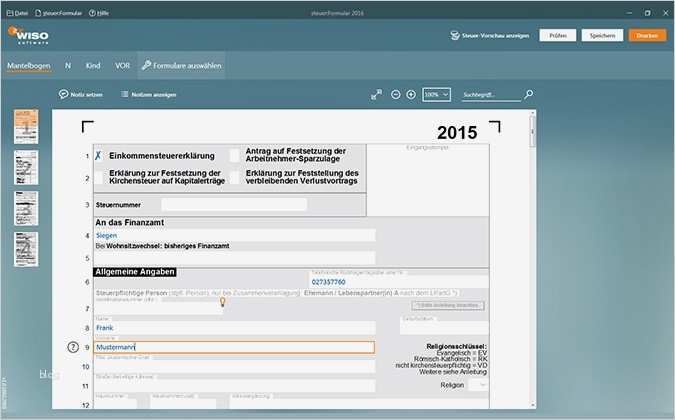Click the form's vertical scrollbar

pyautogui.click(x=533, y=131)
